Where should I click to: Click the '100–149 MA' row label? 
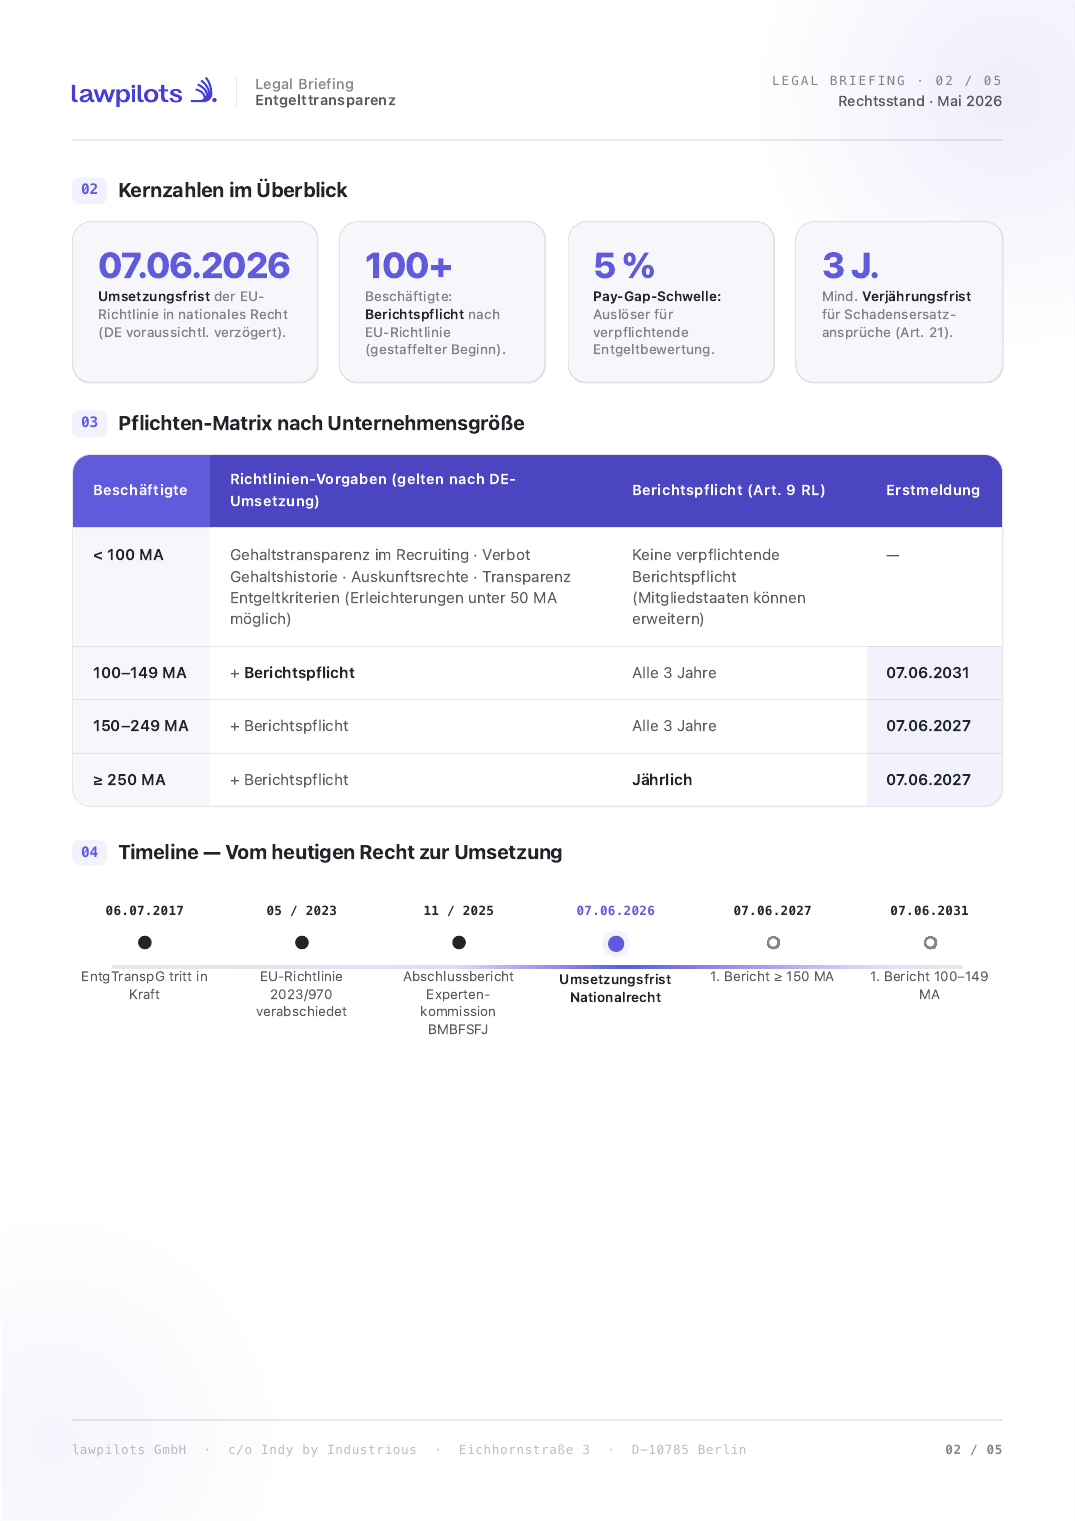[140, 673]
